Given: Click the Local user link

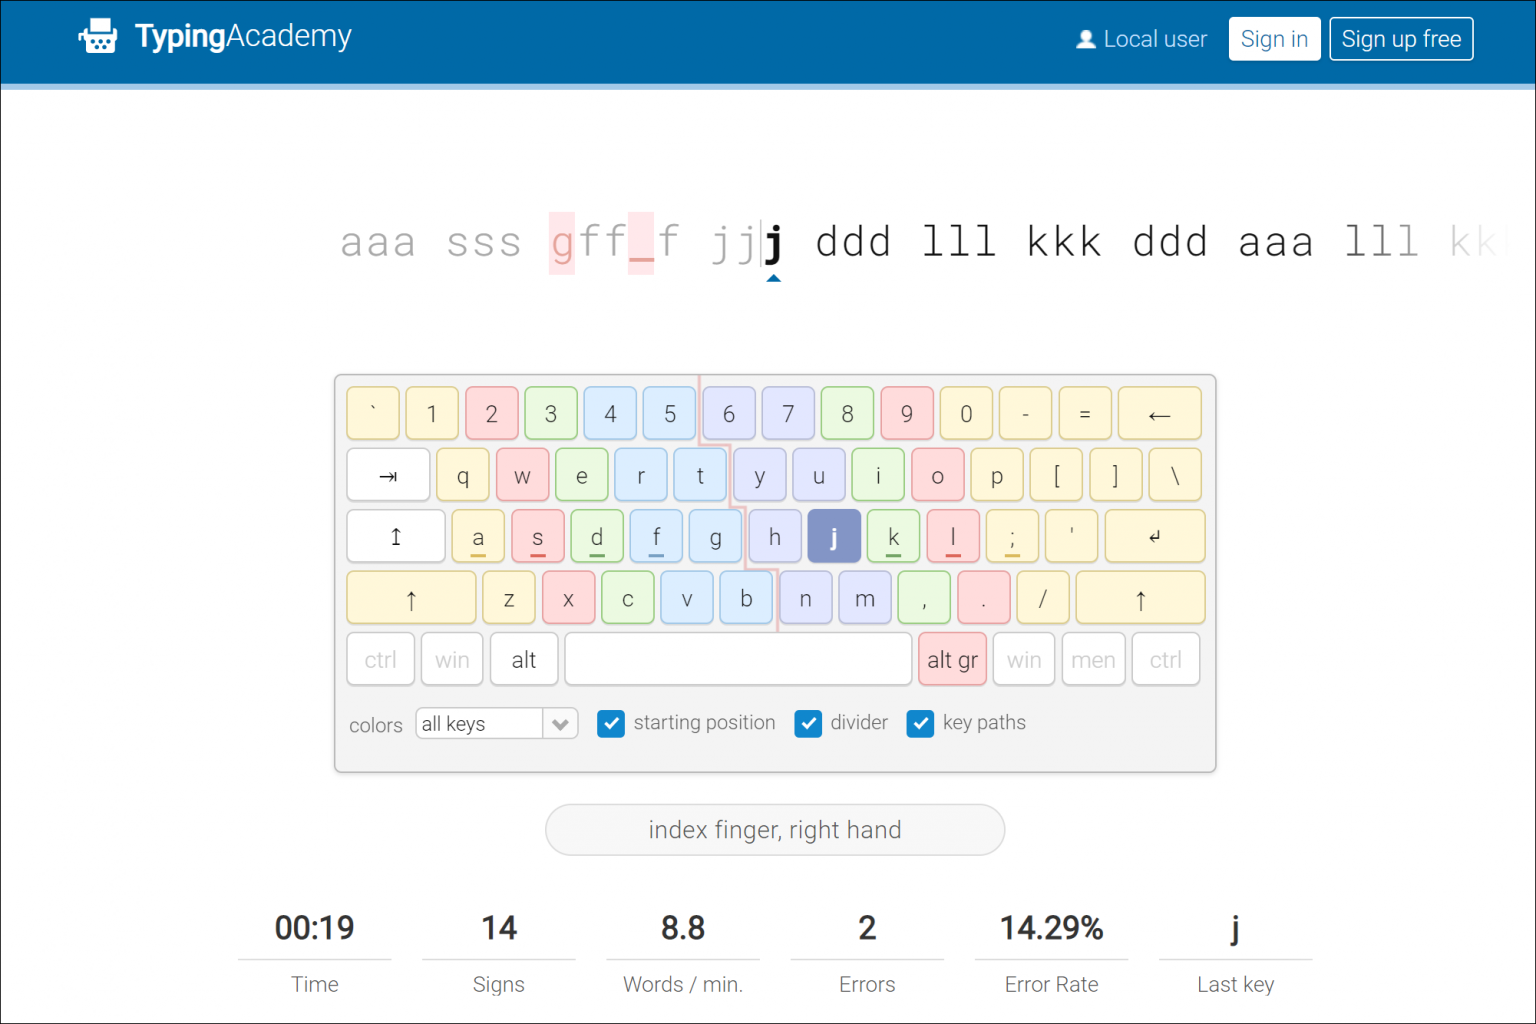Looking at the screenshot, I should click(x=1154, y=39).
